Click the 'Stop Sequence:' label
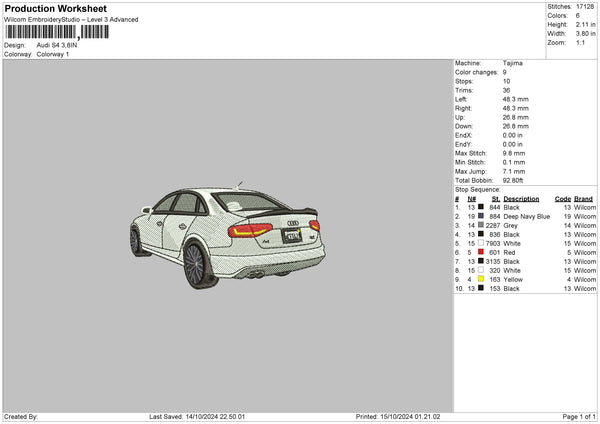The image size is (600, 424). point(478,189)
